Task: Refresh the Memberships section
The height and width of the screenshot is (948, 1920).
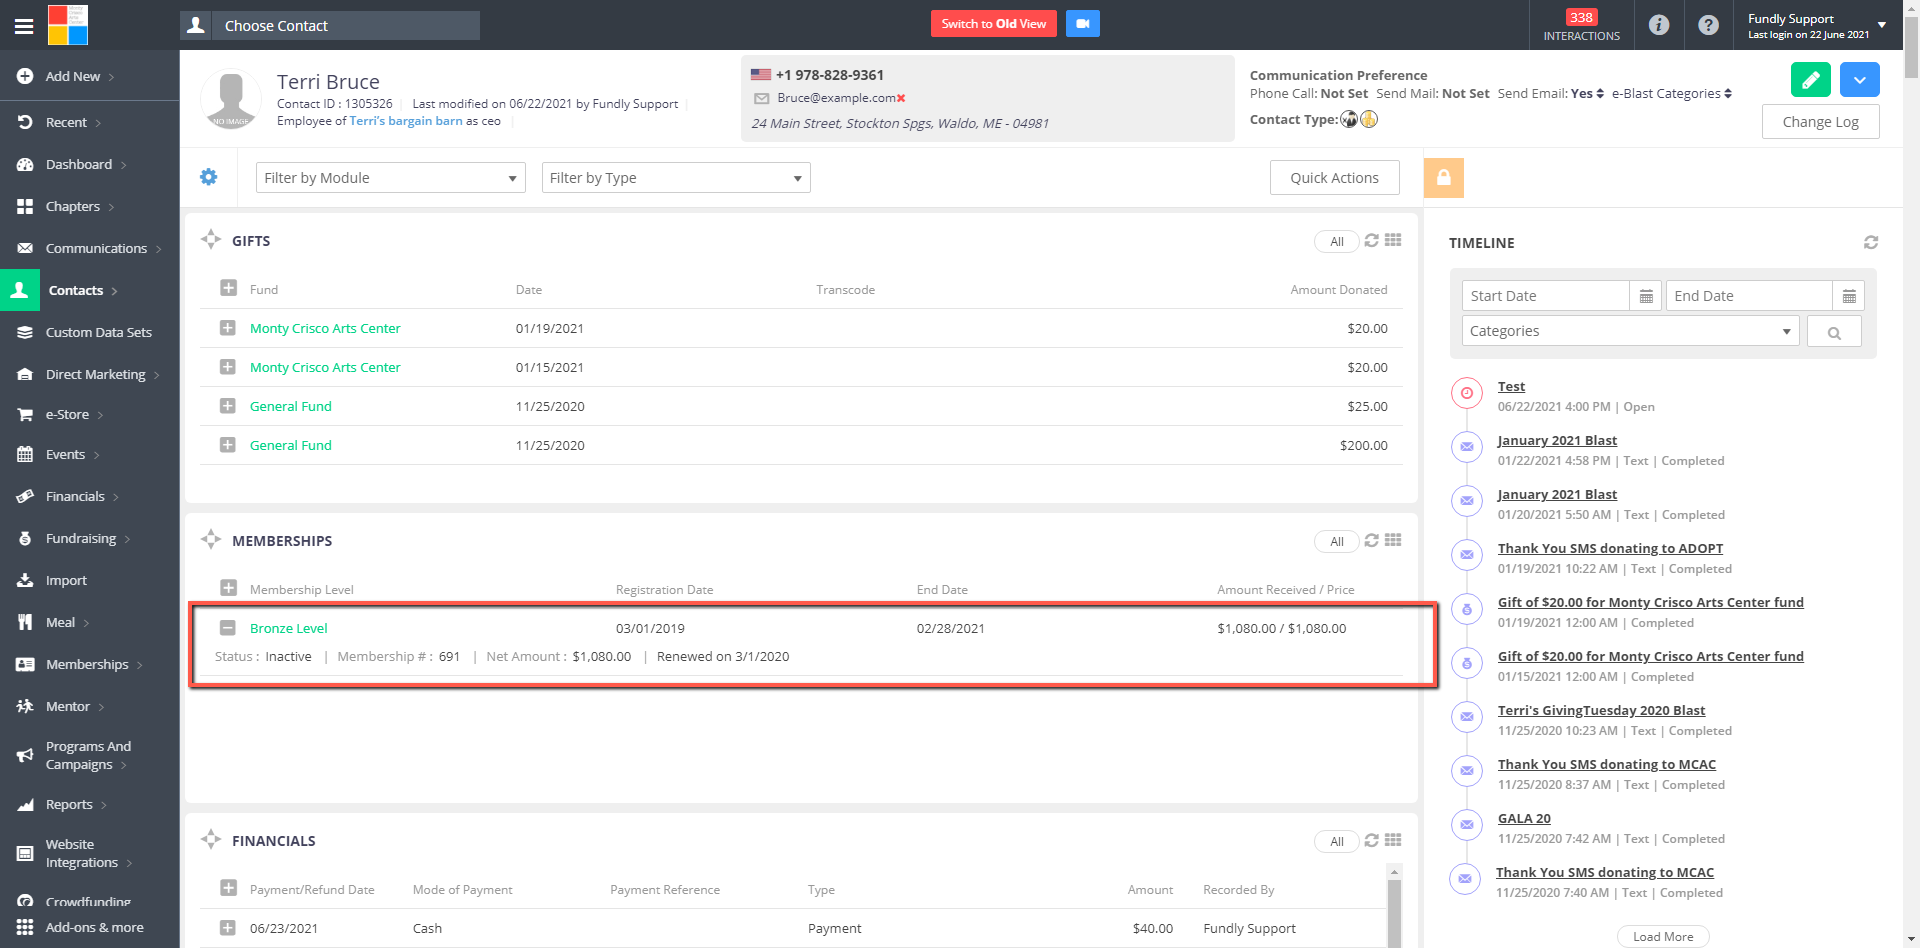Action: 1372,540
